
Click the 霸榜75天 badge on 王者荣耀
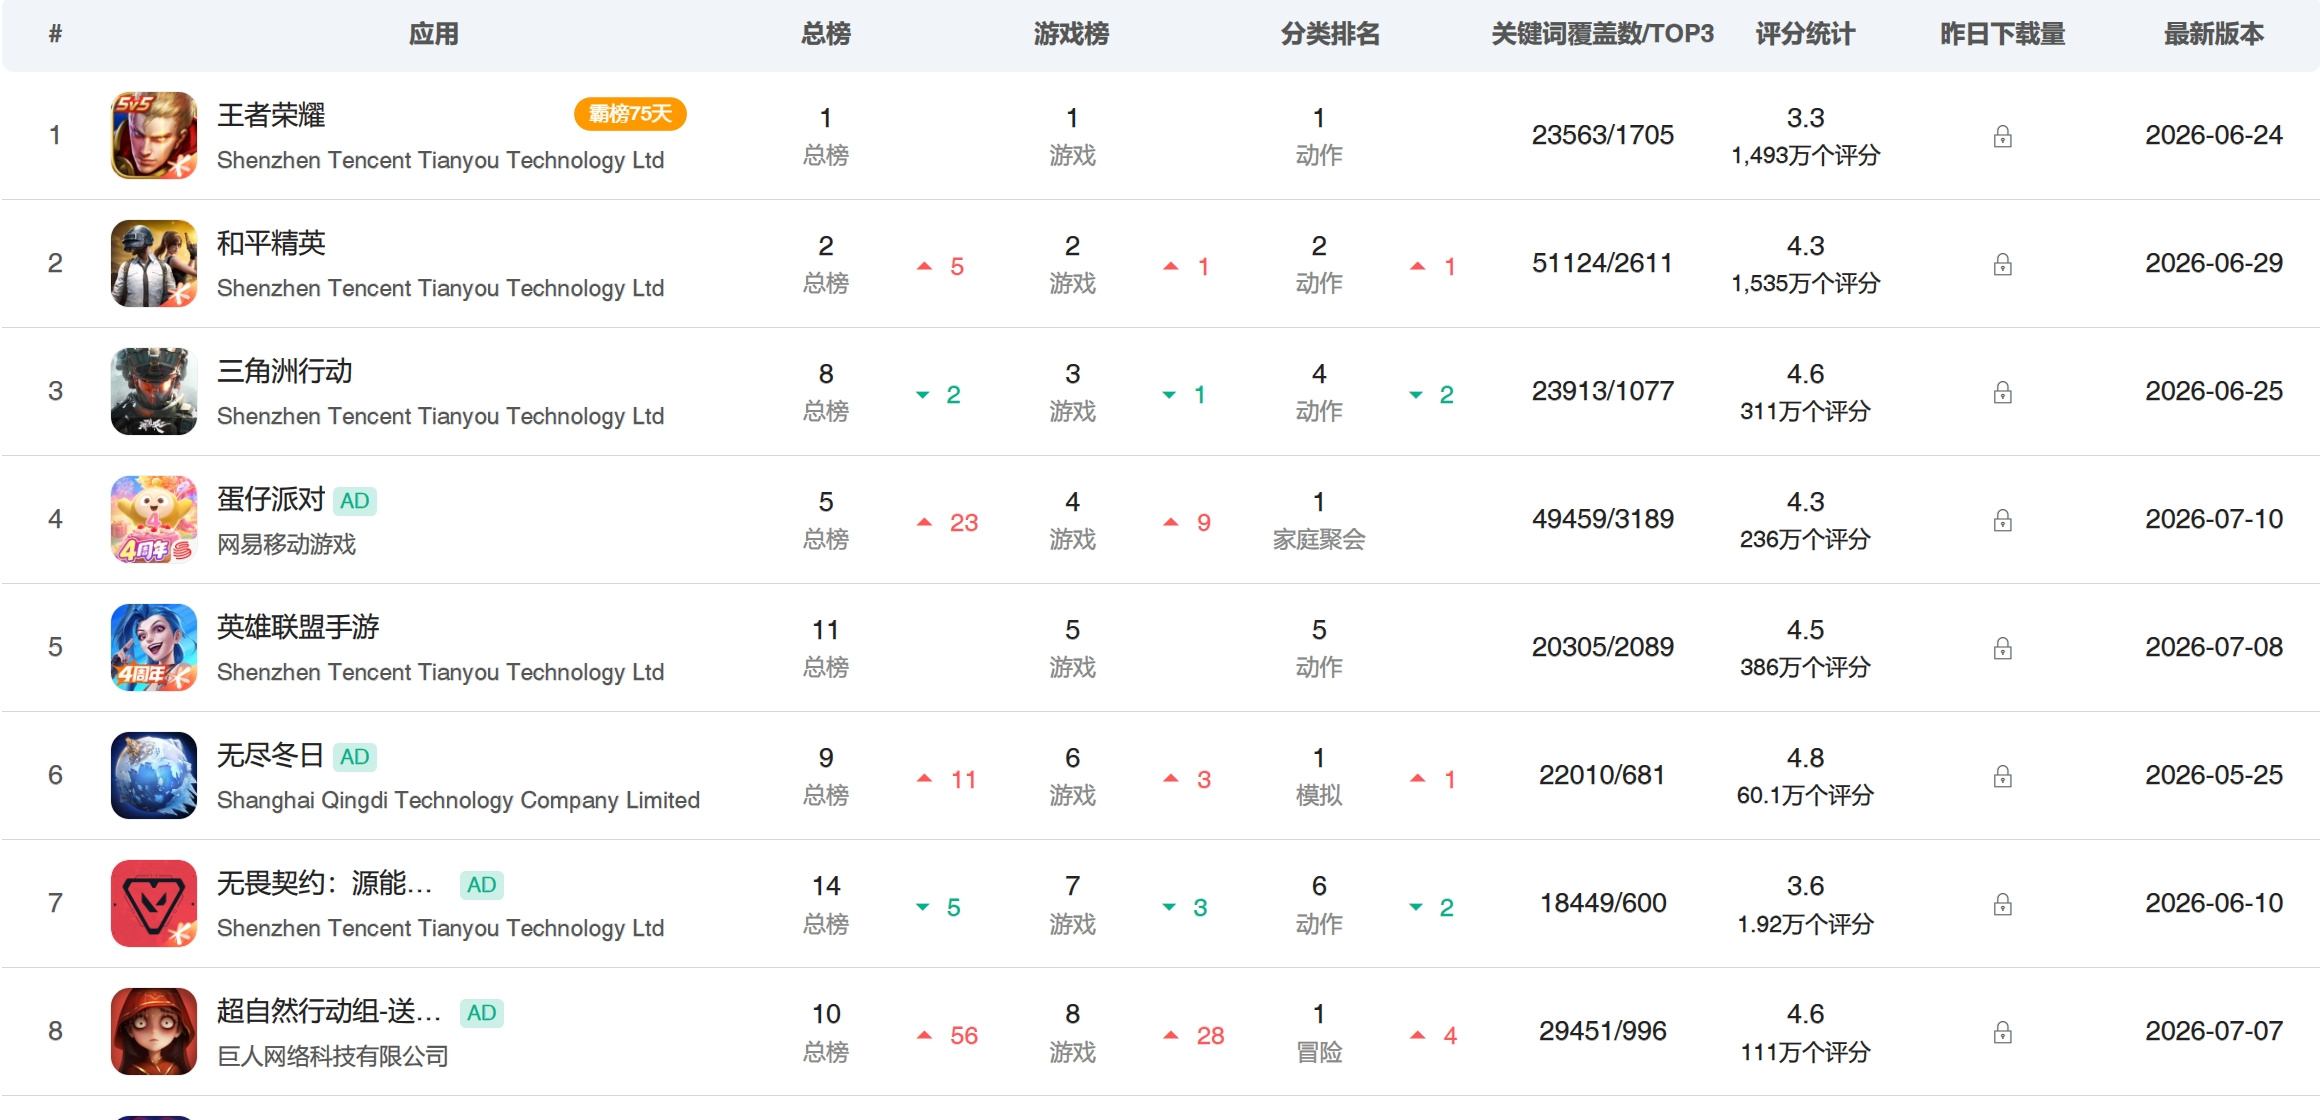630,114
